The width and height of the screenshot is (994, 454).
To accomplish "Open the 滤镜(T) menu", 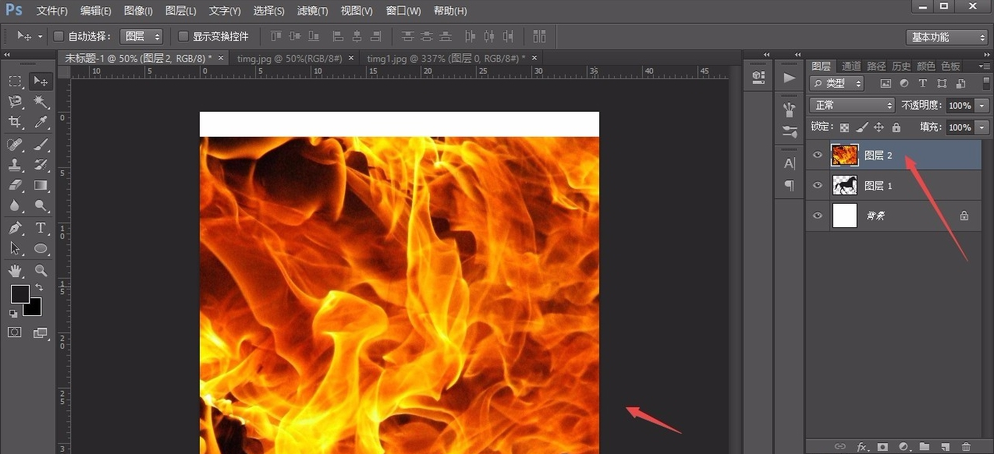I will coord(312,11).
